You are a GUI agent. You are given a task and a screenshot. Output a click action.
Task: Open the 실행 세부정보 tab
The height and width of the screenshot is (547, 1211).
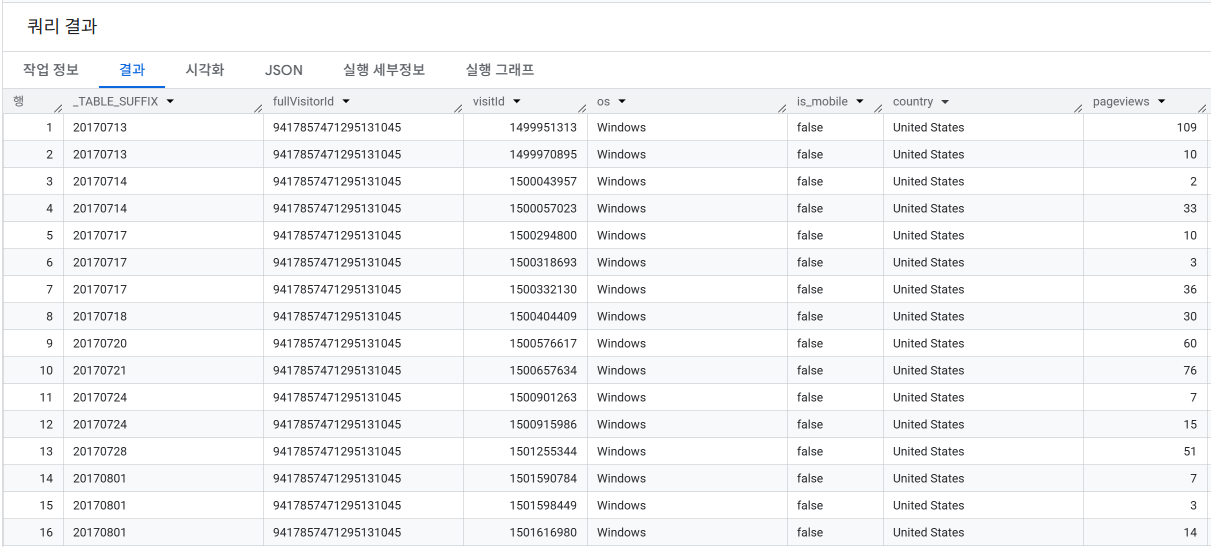(x=384, y=70)
